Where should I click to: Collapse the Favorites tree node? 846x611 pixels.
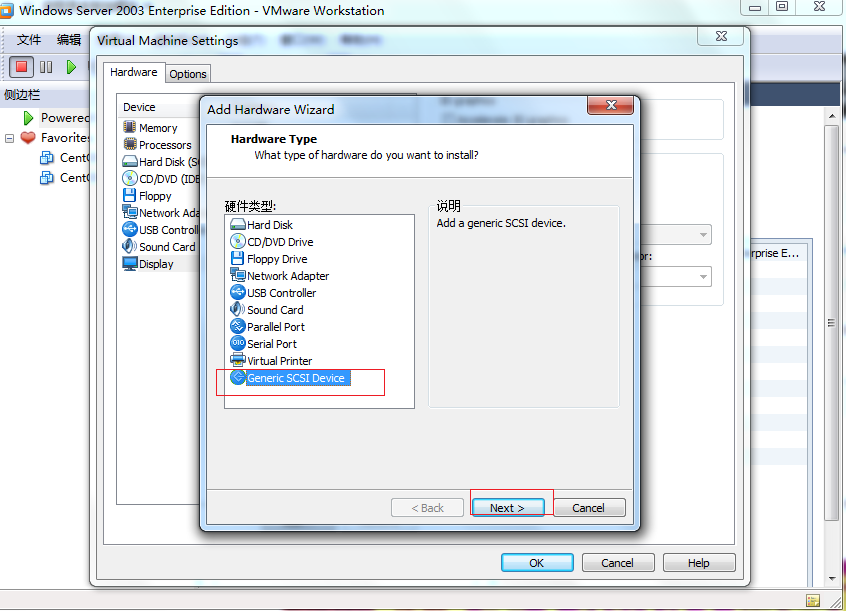[x=9, y=138]
